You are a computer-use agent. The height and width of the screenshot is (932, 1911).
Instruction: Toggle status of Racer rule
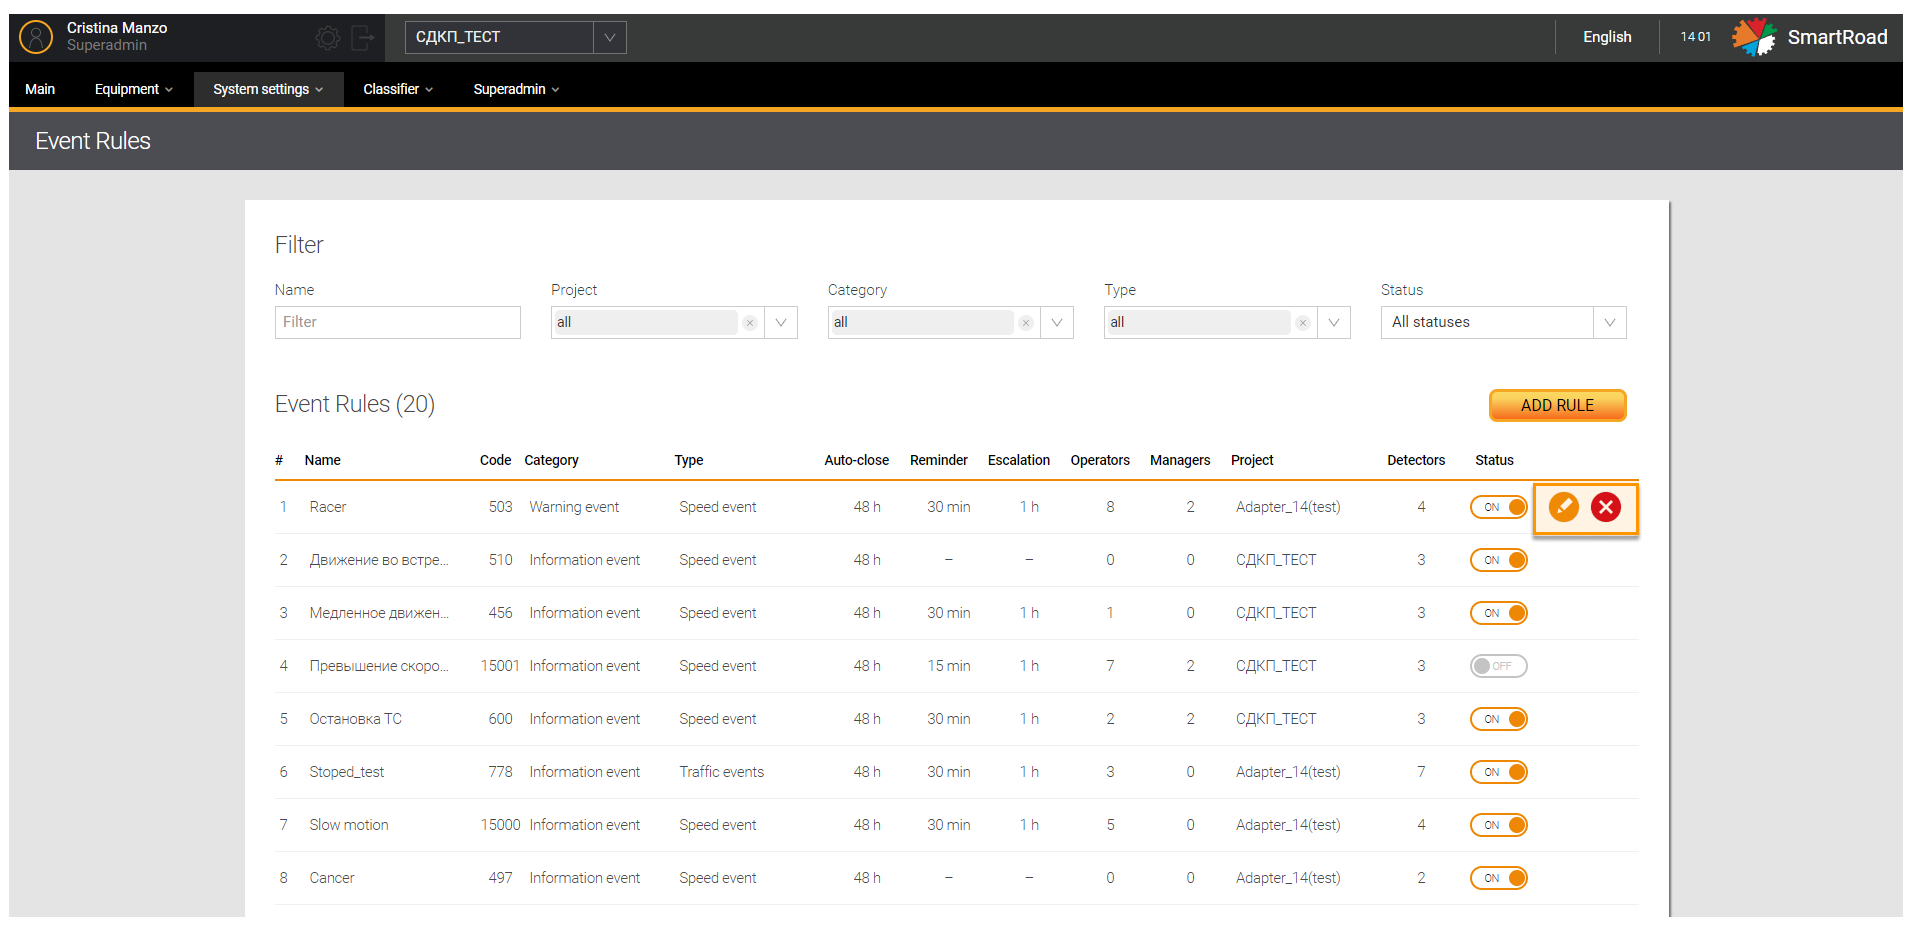tap(1498, 507)
